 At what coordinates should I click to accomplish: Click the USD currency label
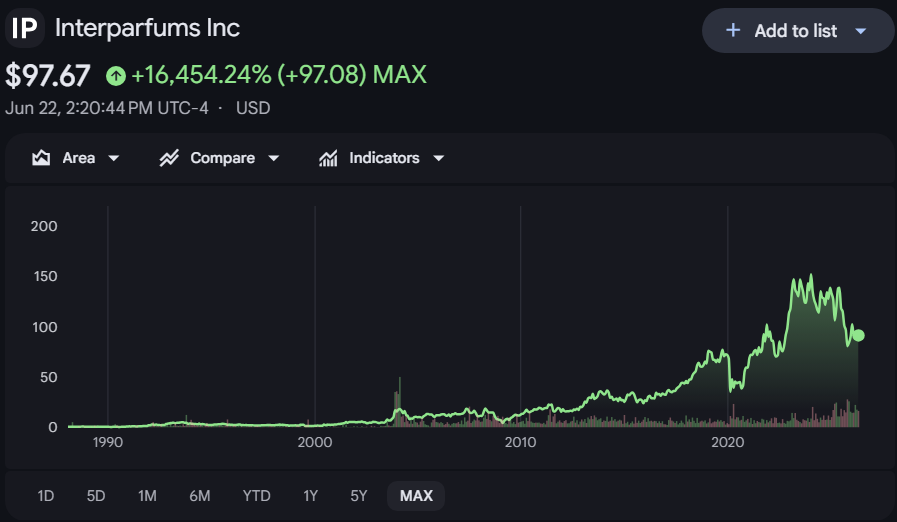pos(253,108)
